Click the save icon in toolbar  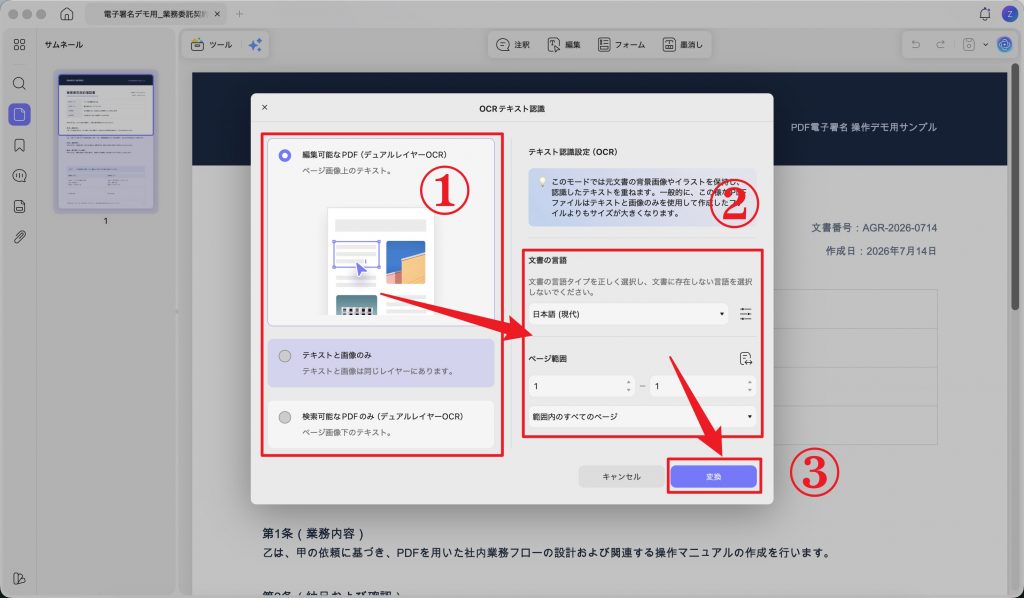coord(968,44)
